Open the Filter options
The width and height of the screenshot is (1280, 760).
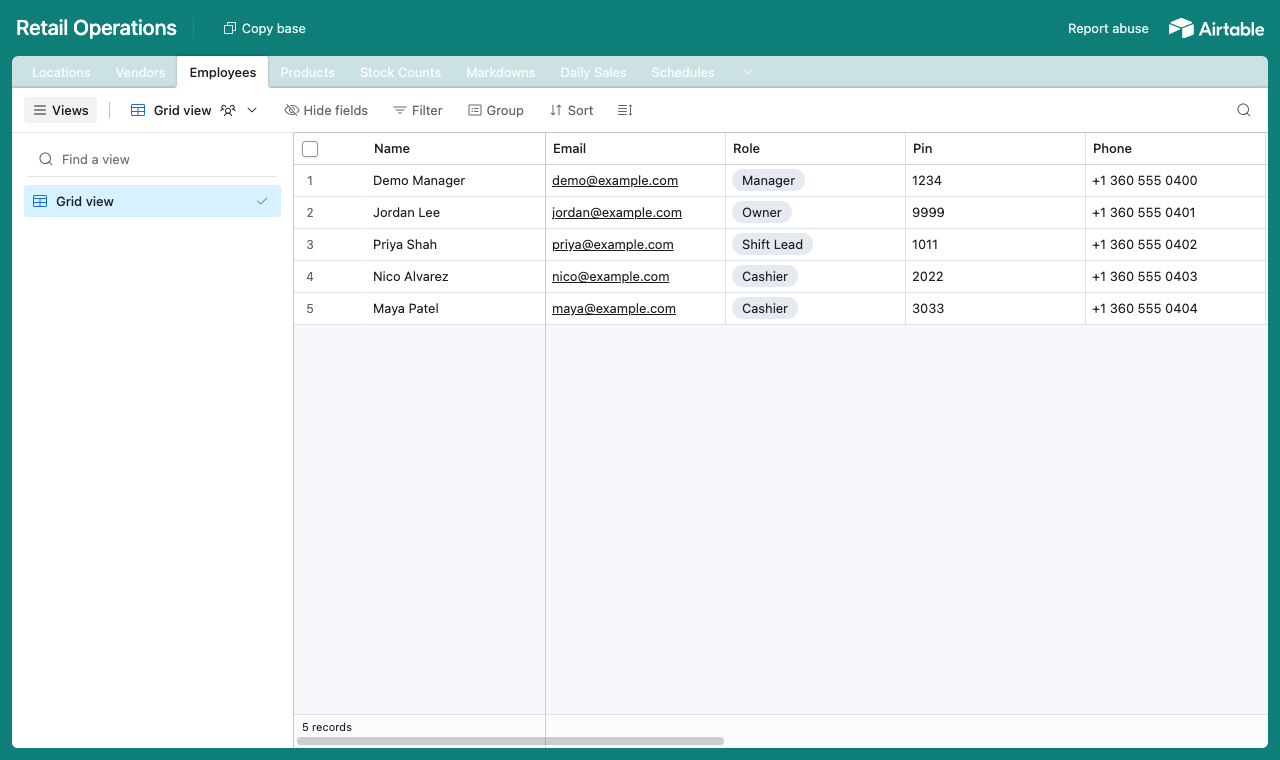pyautogui.click(x=417, y=110)
